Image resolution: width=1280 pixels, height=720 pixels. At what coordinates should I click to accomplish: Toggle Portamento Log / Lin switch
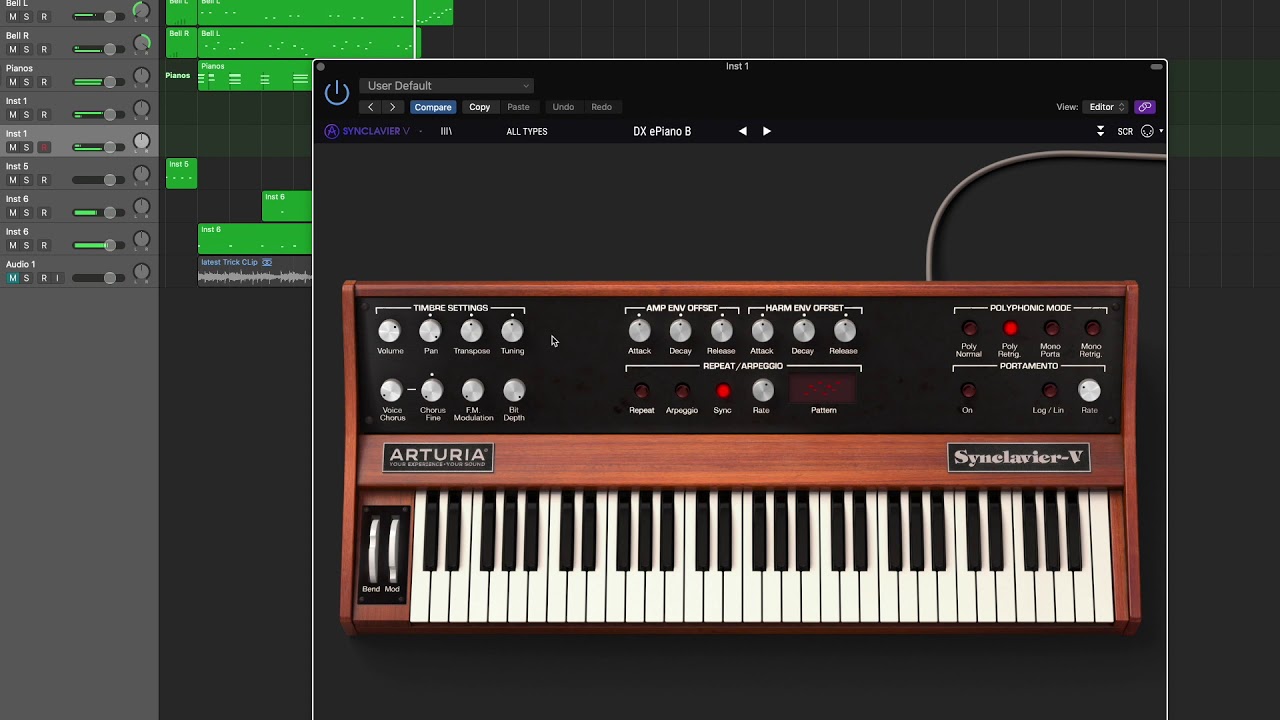coord(1048,391)
